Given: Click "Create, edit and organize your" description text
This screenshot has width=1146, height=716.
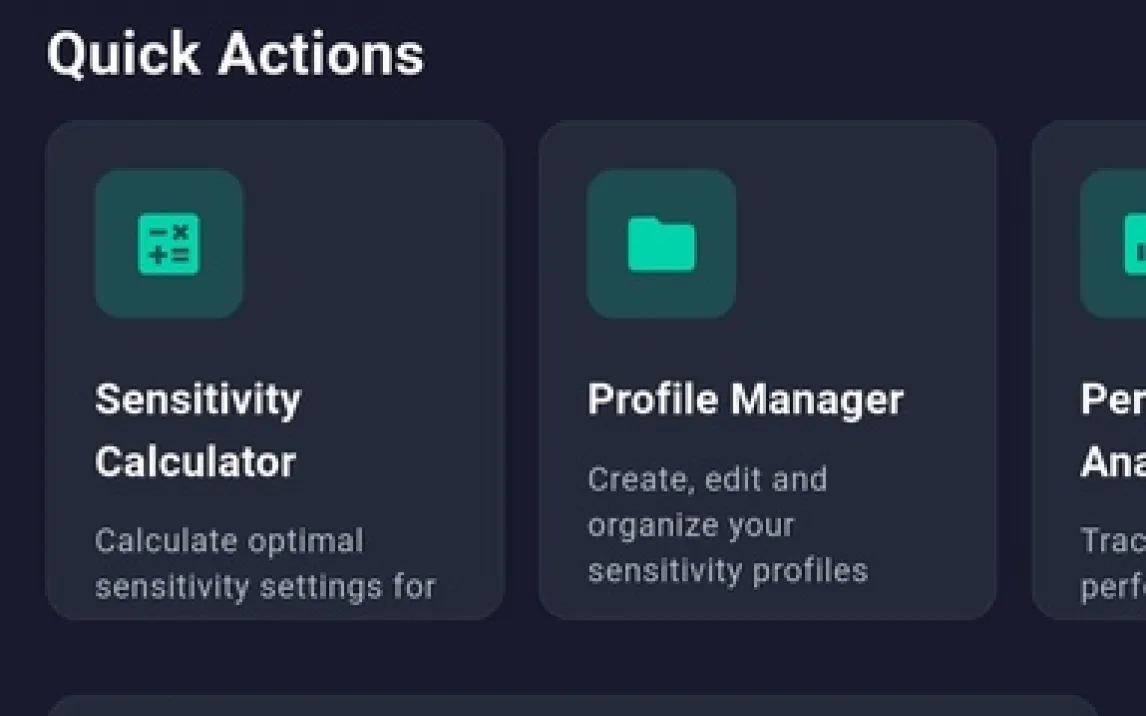Looking at the screenshot, I should point(707,503).
